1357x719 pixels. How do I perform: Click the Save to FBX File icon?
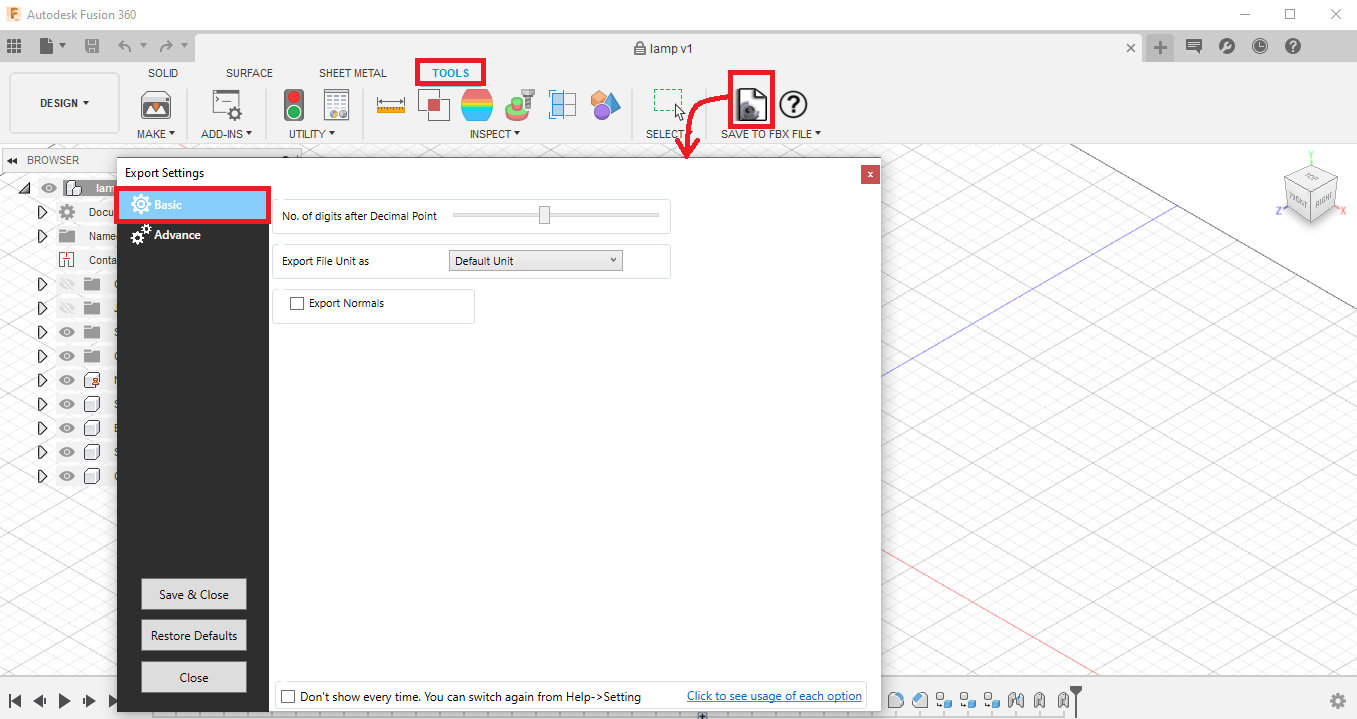click(751, 104)
